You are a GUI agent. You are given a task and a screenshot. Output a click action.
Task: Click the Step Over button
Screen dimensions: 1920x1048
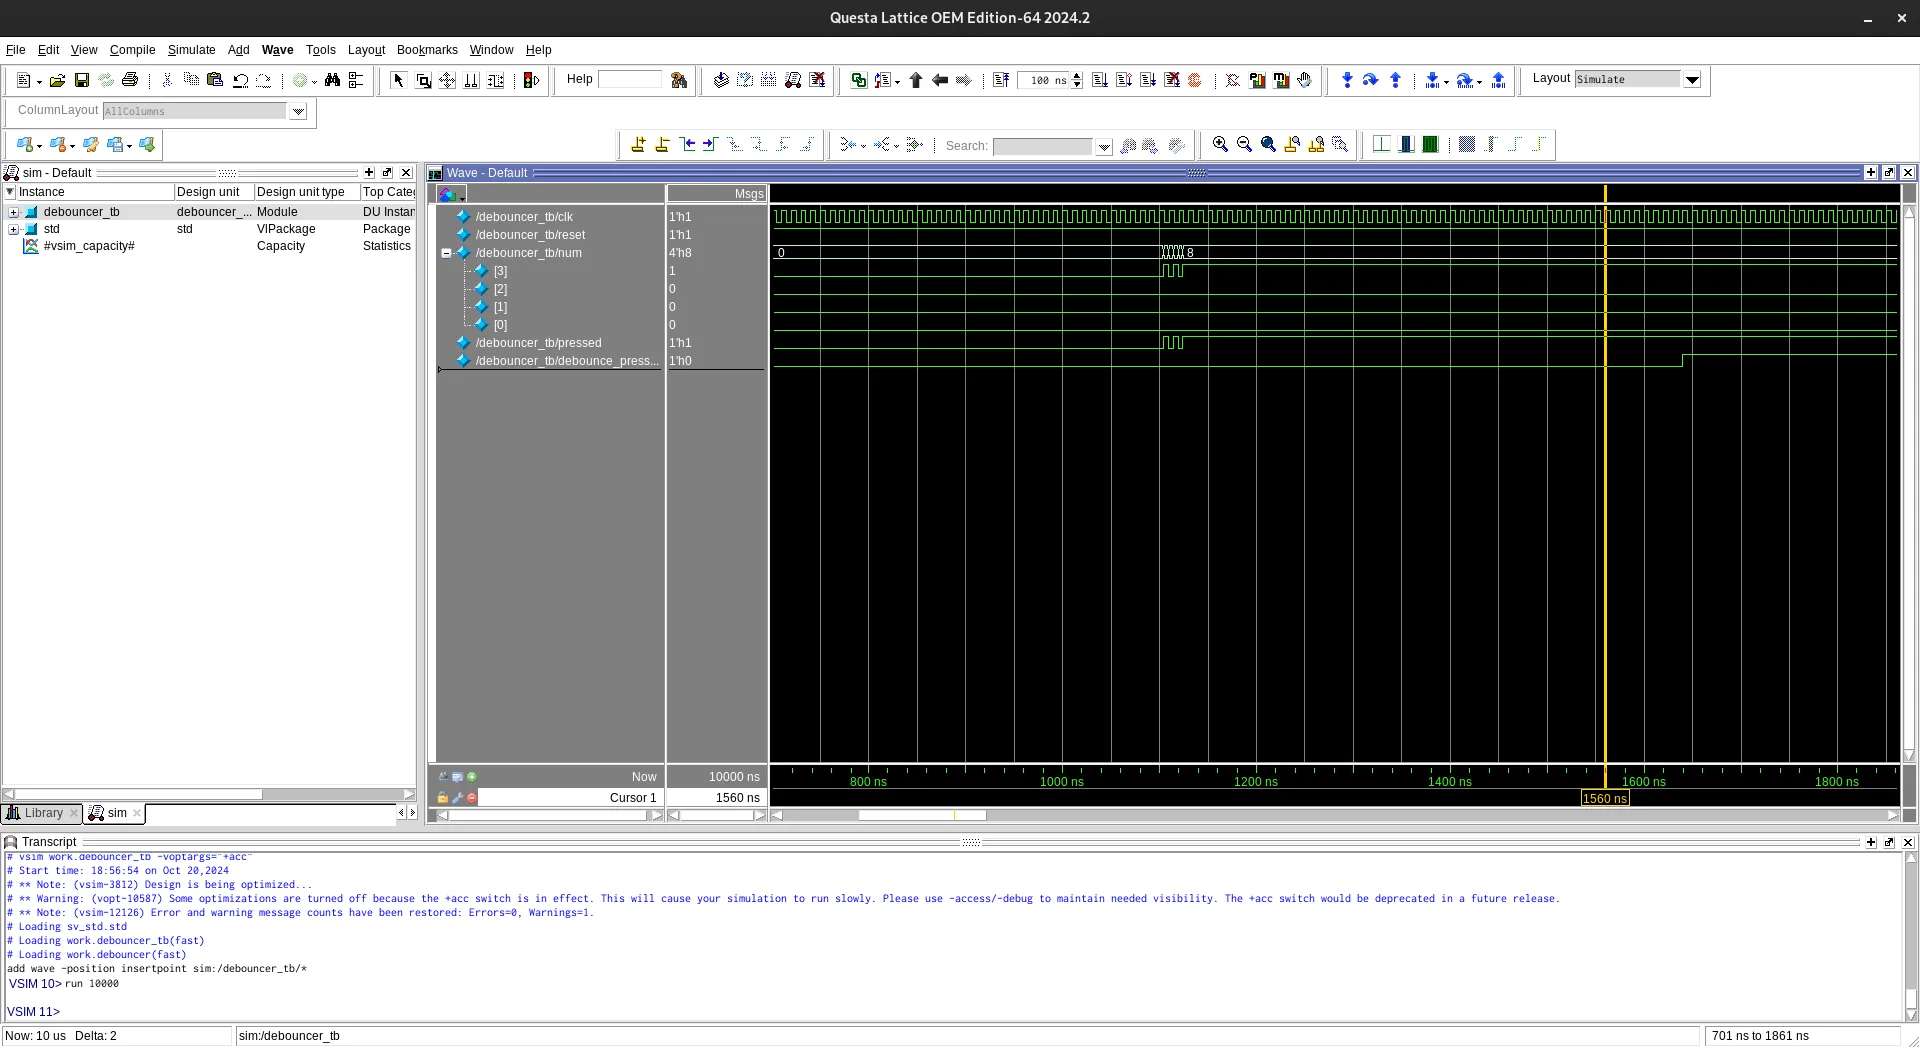coord(1370,80)
